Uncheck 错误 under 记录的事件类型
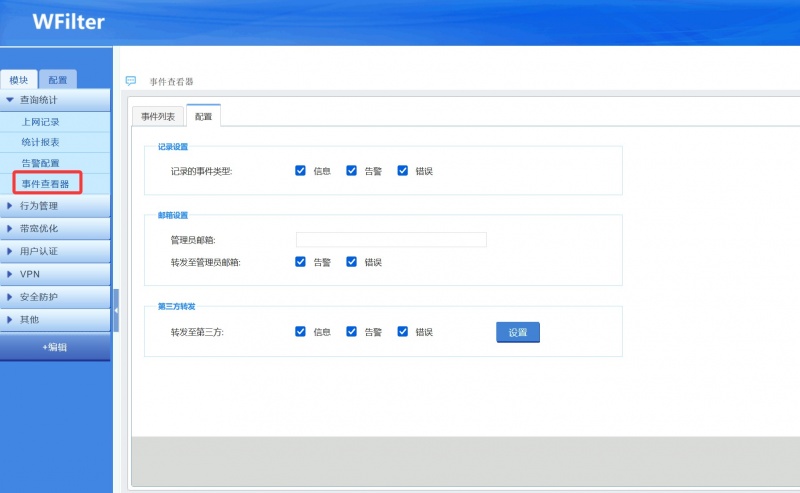800x493 pixels. [x=403, y=170]
